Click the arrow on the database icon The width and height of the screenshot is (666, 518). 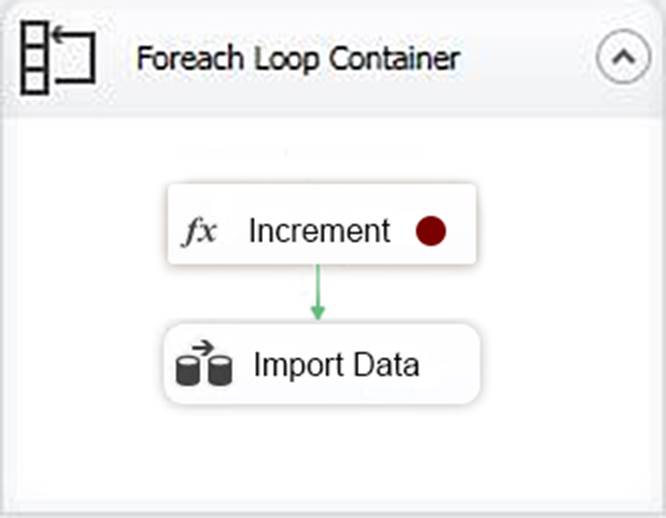[x=203, y=348]
